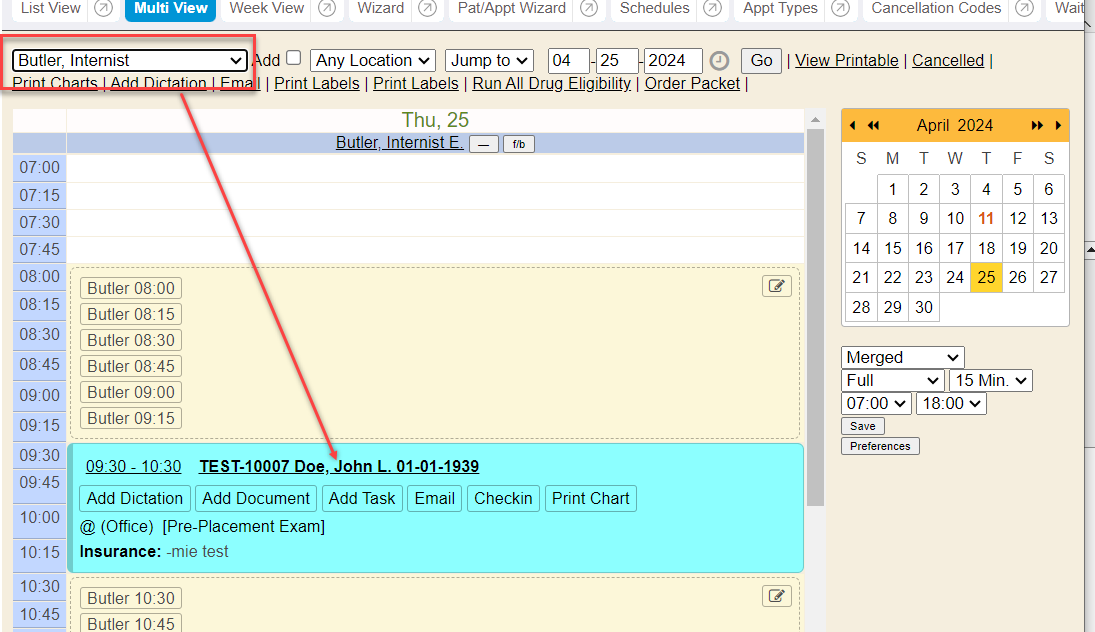This screenshot has width=1095, height=632.
Task: Jump forward one year using double-right arrows
Action: [x=1037, y=125]
